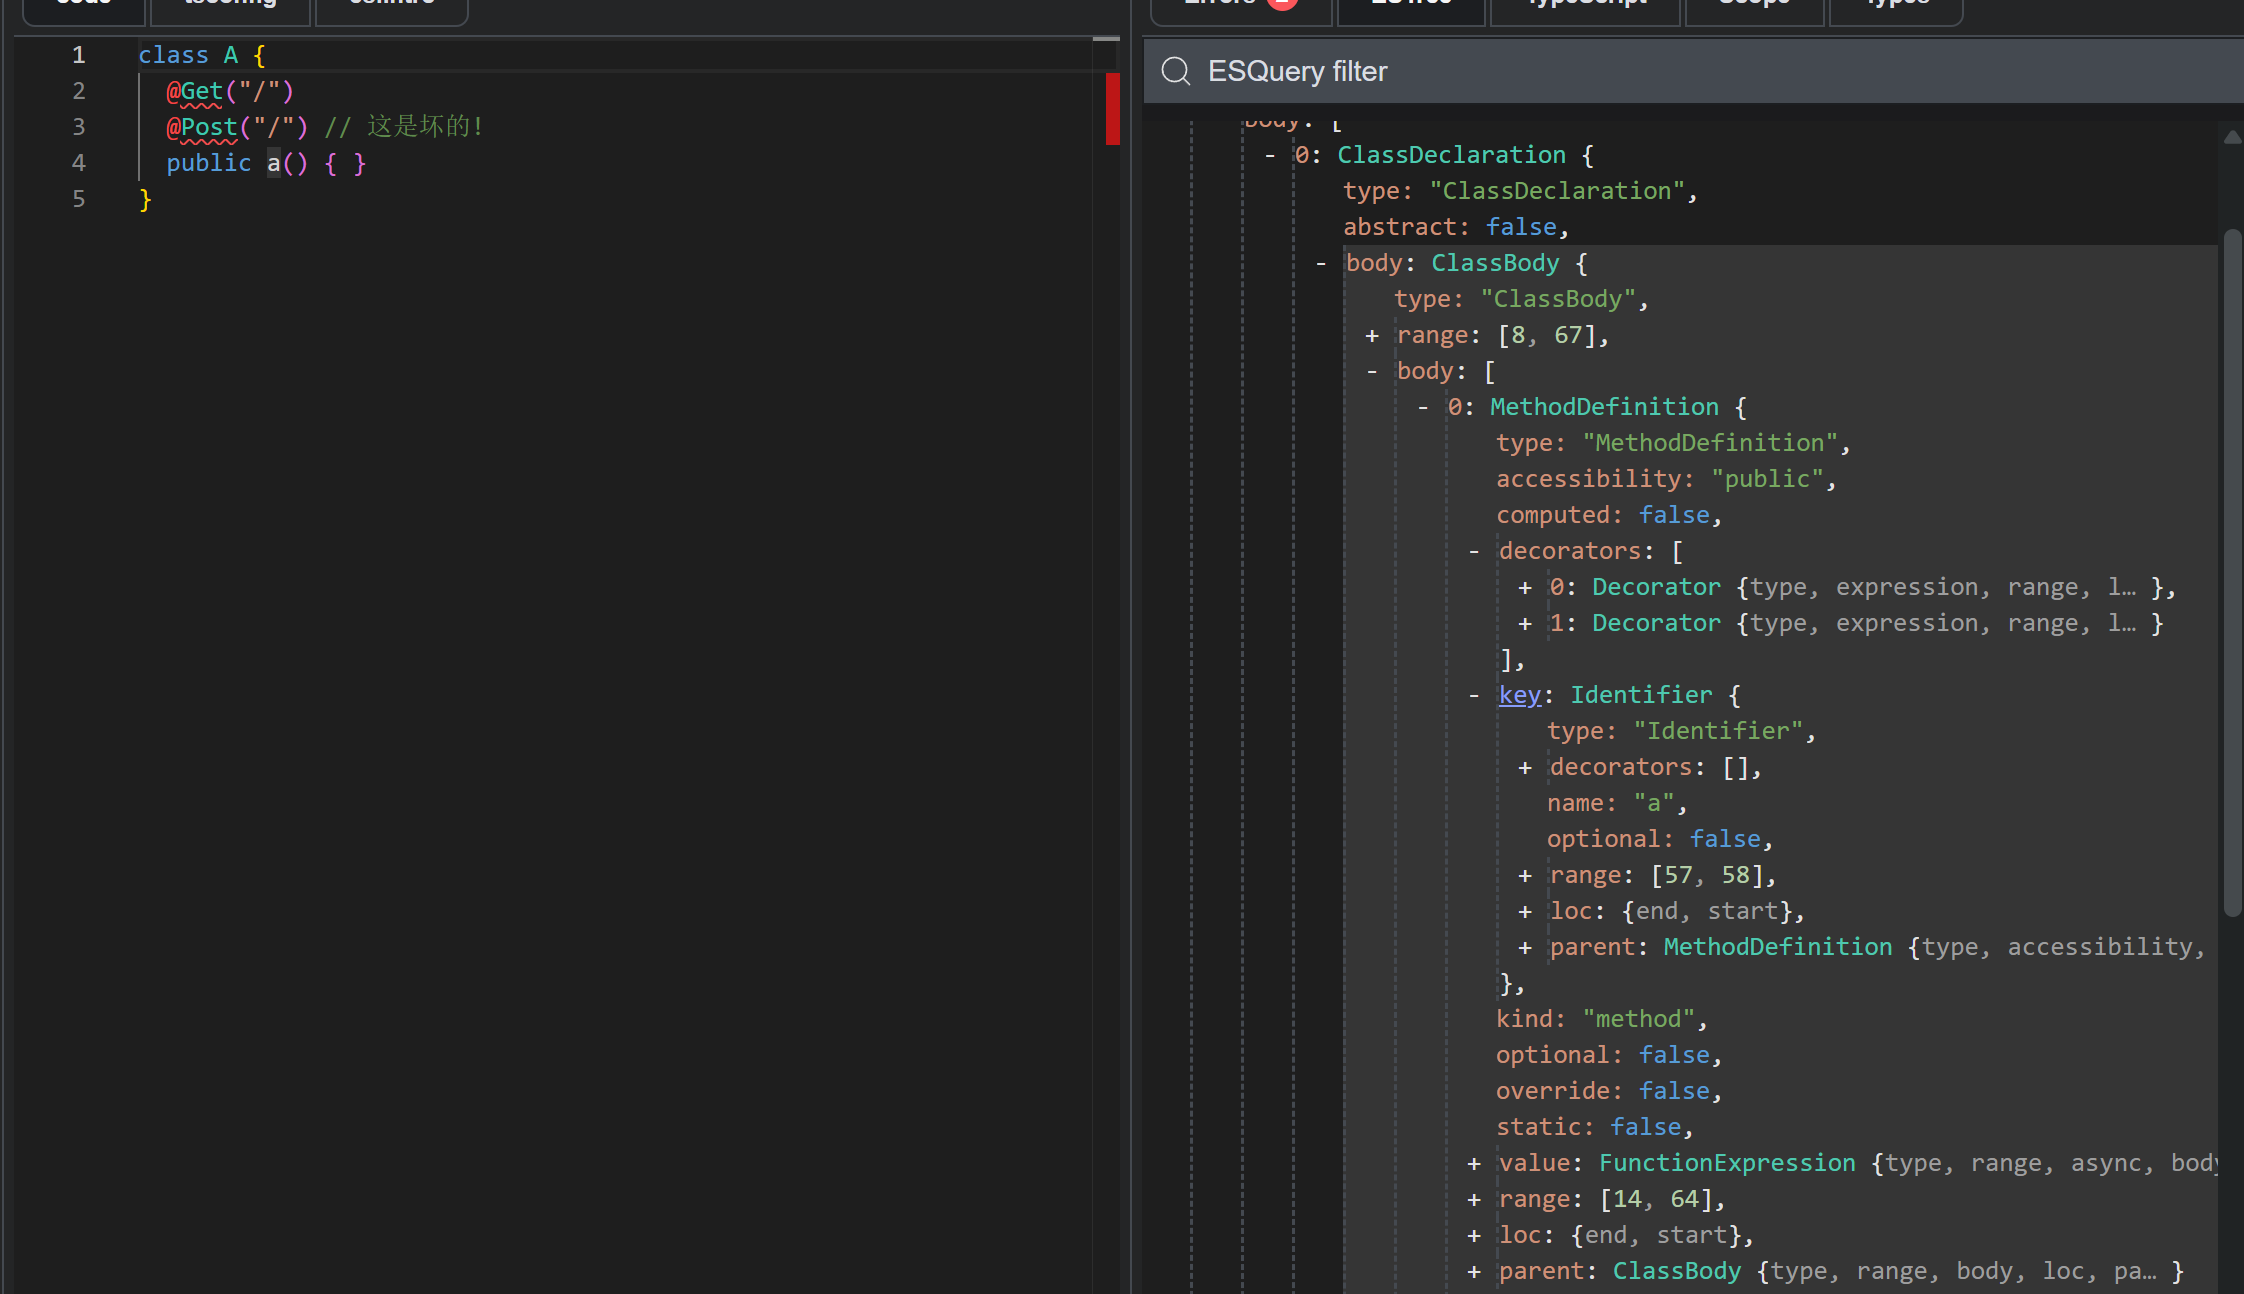Collapse the 0: MethodDefinition node
The image size is (2244, 1294).
point(1423,407)
